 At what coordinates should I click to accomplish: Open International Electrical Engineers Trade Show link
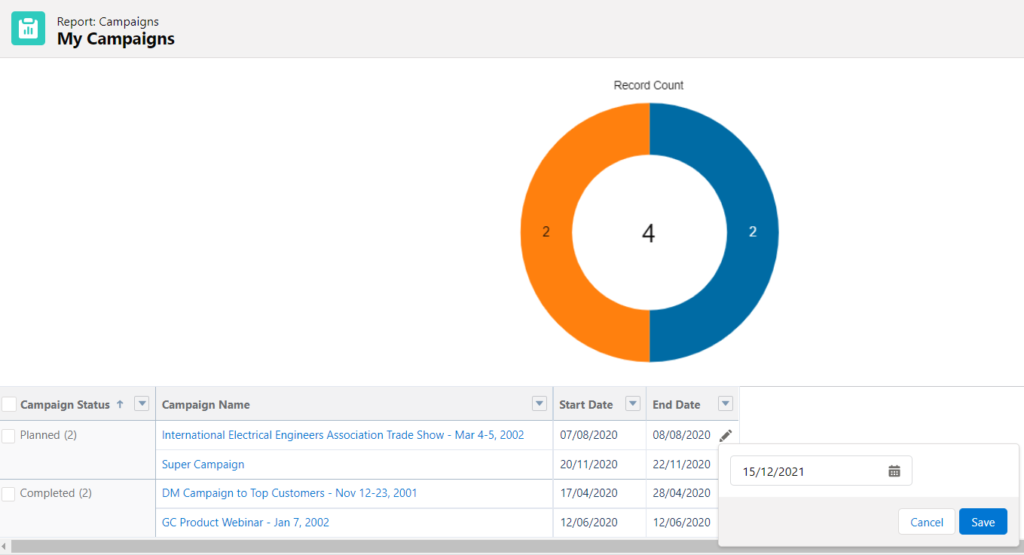pyautogui.click(x=342, y=436)
